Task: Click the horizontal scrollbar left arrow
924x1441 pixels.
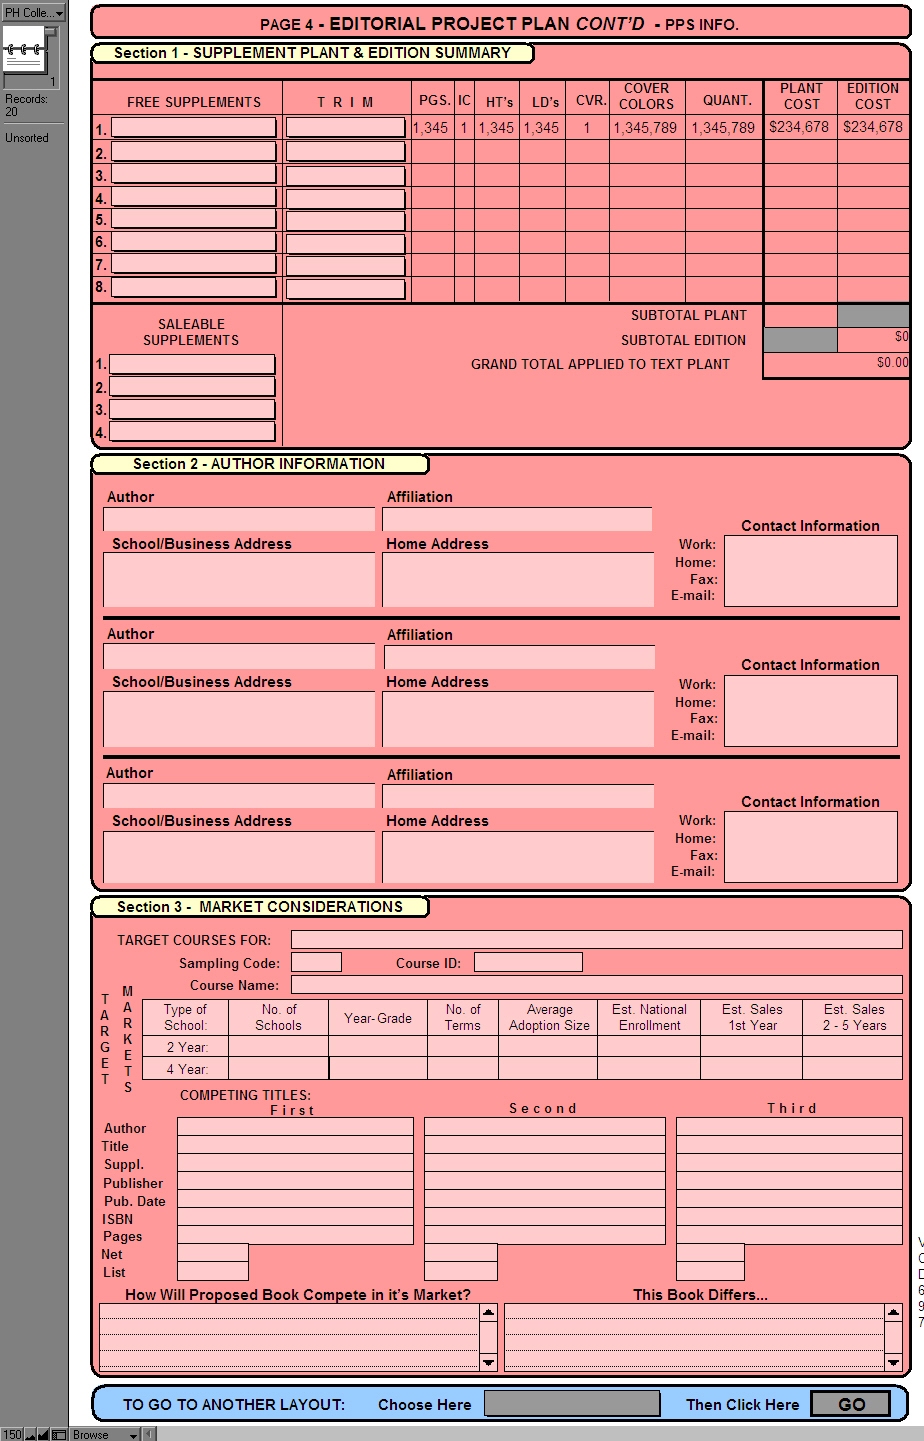Action: 149,1434
